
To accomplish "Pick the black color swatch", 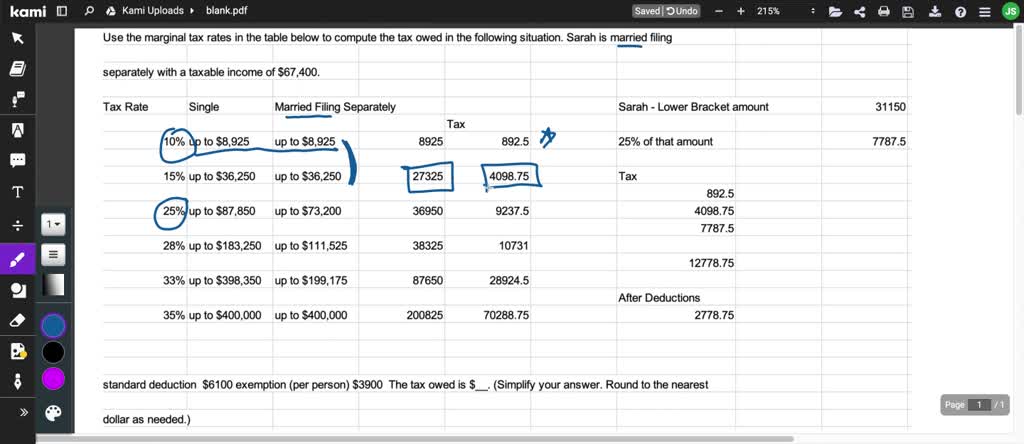I will (53, 352).
